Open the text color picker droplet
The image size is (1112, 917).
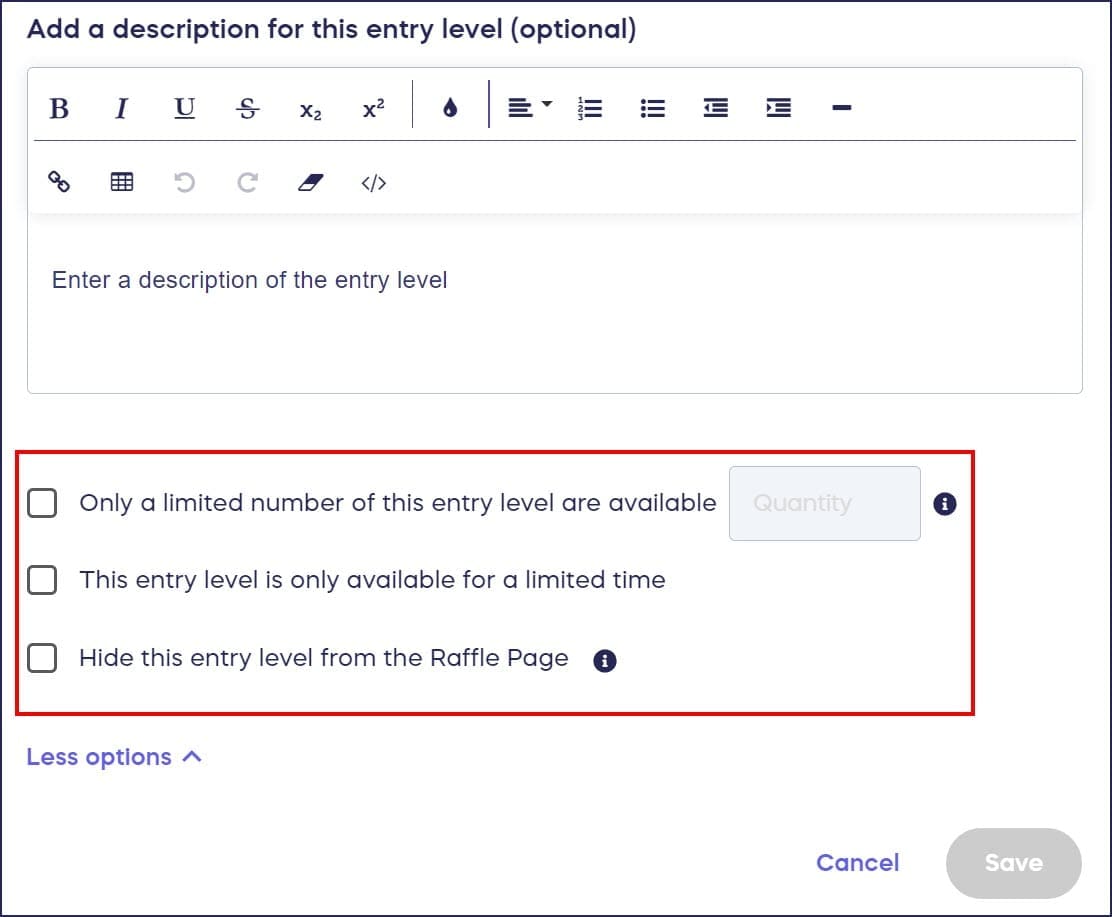(450, 108)
